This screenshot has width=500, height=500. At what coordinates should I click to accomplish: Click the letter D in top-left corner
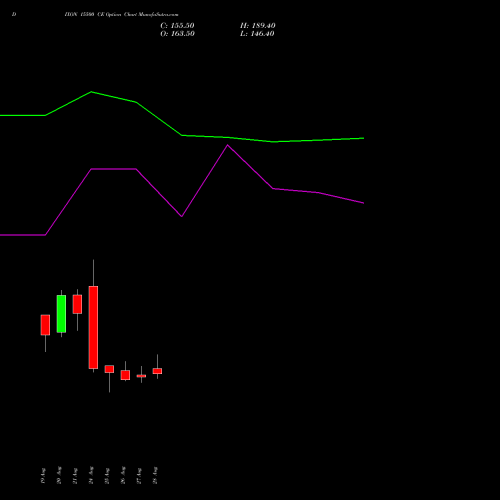point(14,15)
